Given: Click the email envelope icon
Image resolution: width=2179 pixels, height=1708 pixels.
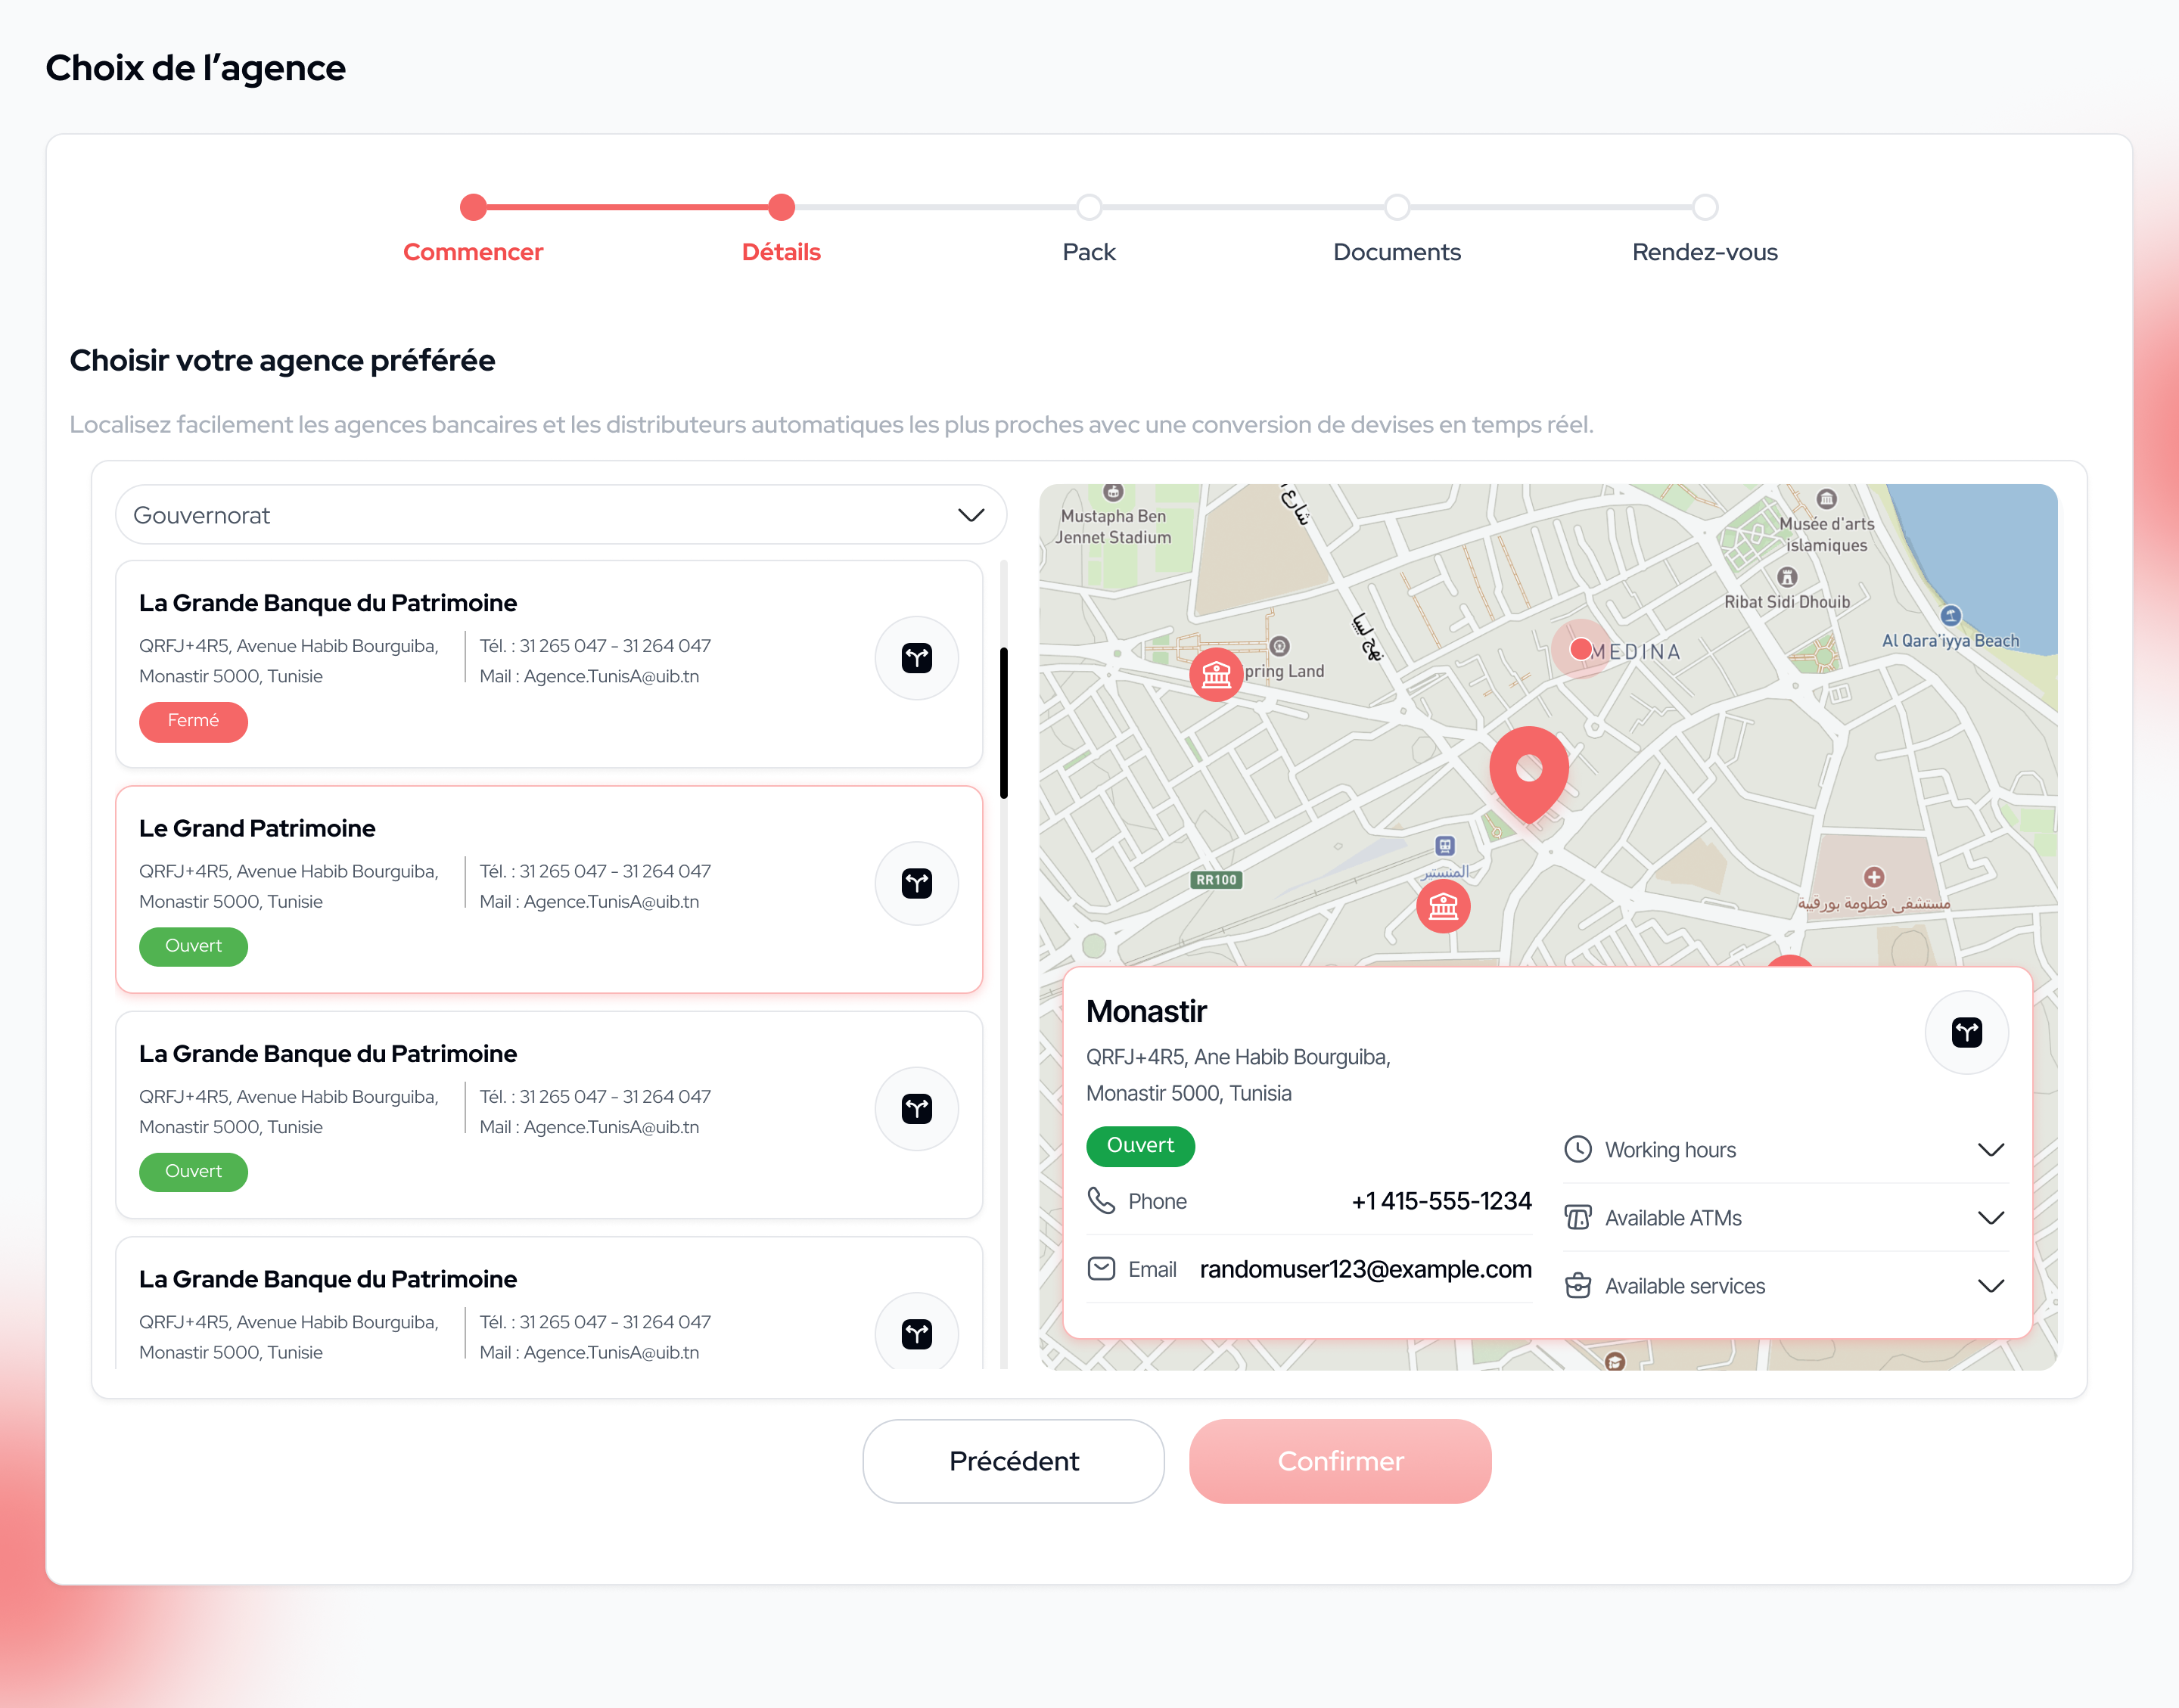Looking at the screenshot, I should [x=1101, y=1269].
